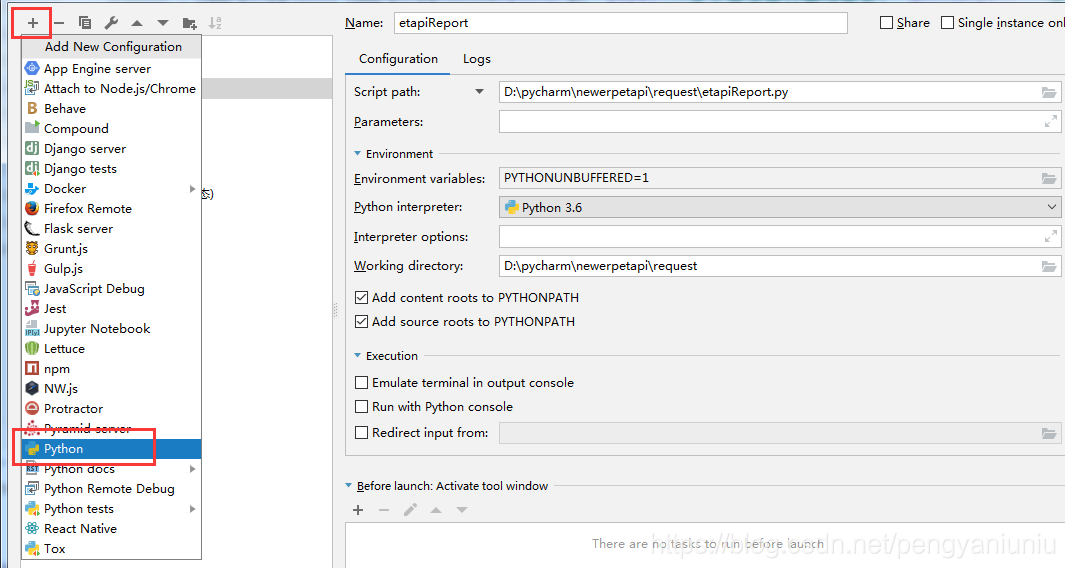Choose Flask server configuration

[x=111, y=229]
